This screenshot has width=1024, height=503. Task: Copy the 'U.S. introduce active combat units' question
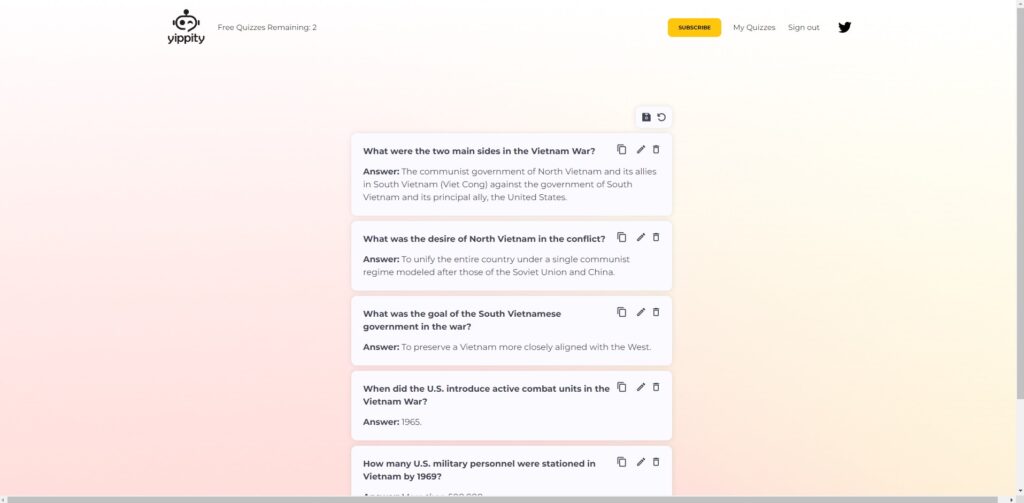(622, 387)
